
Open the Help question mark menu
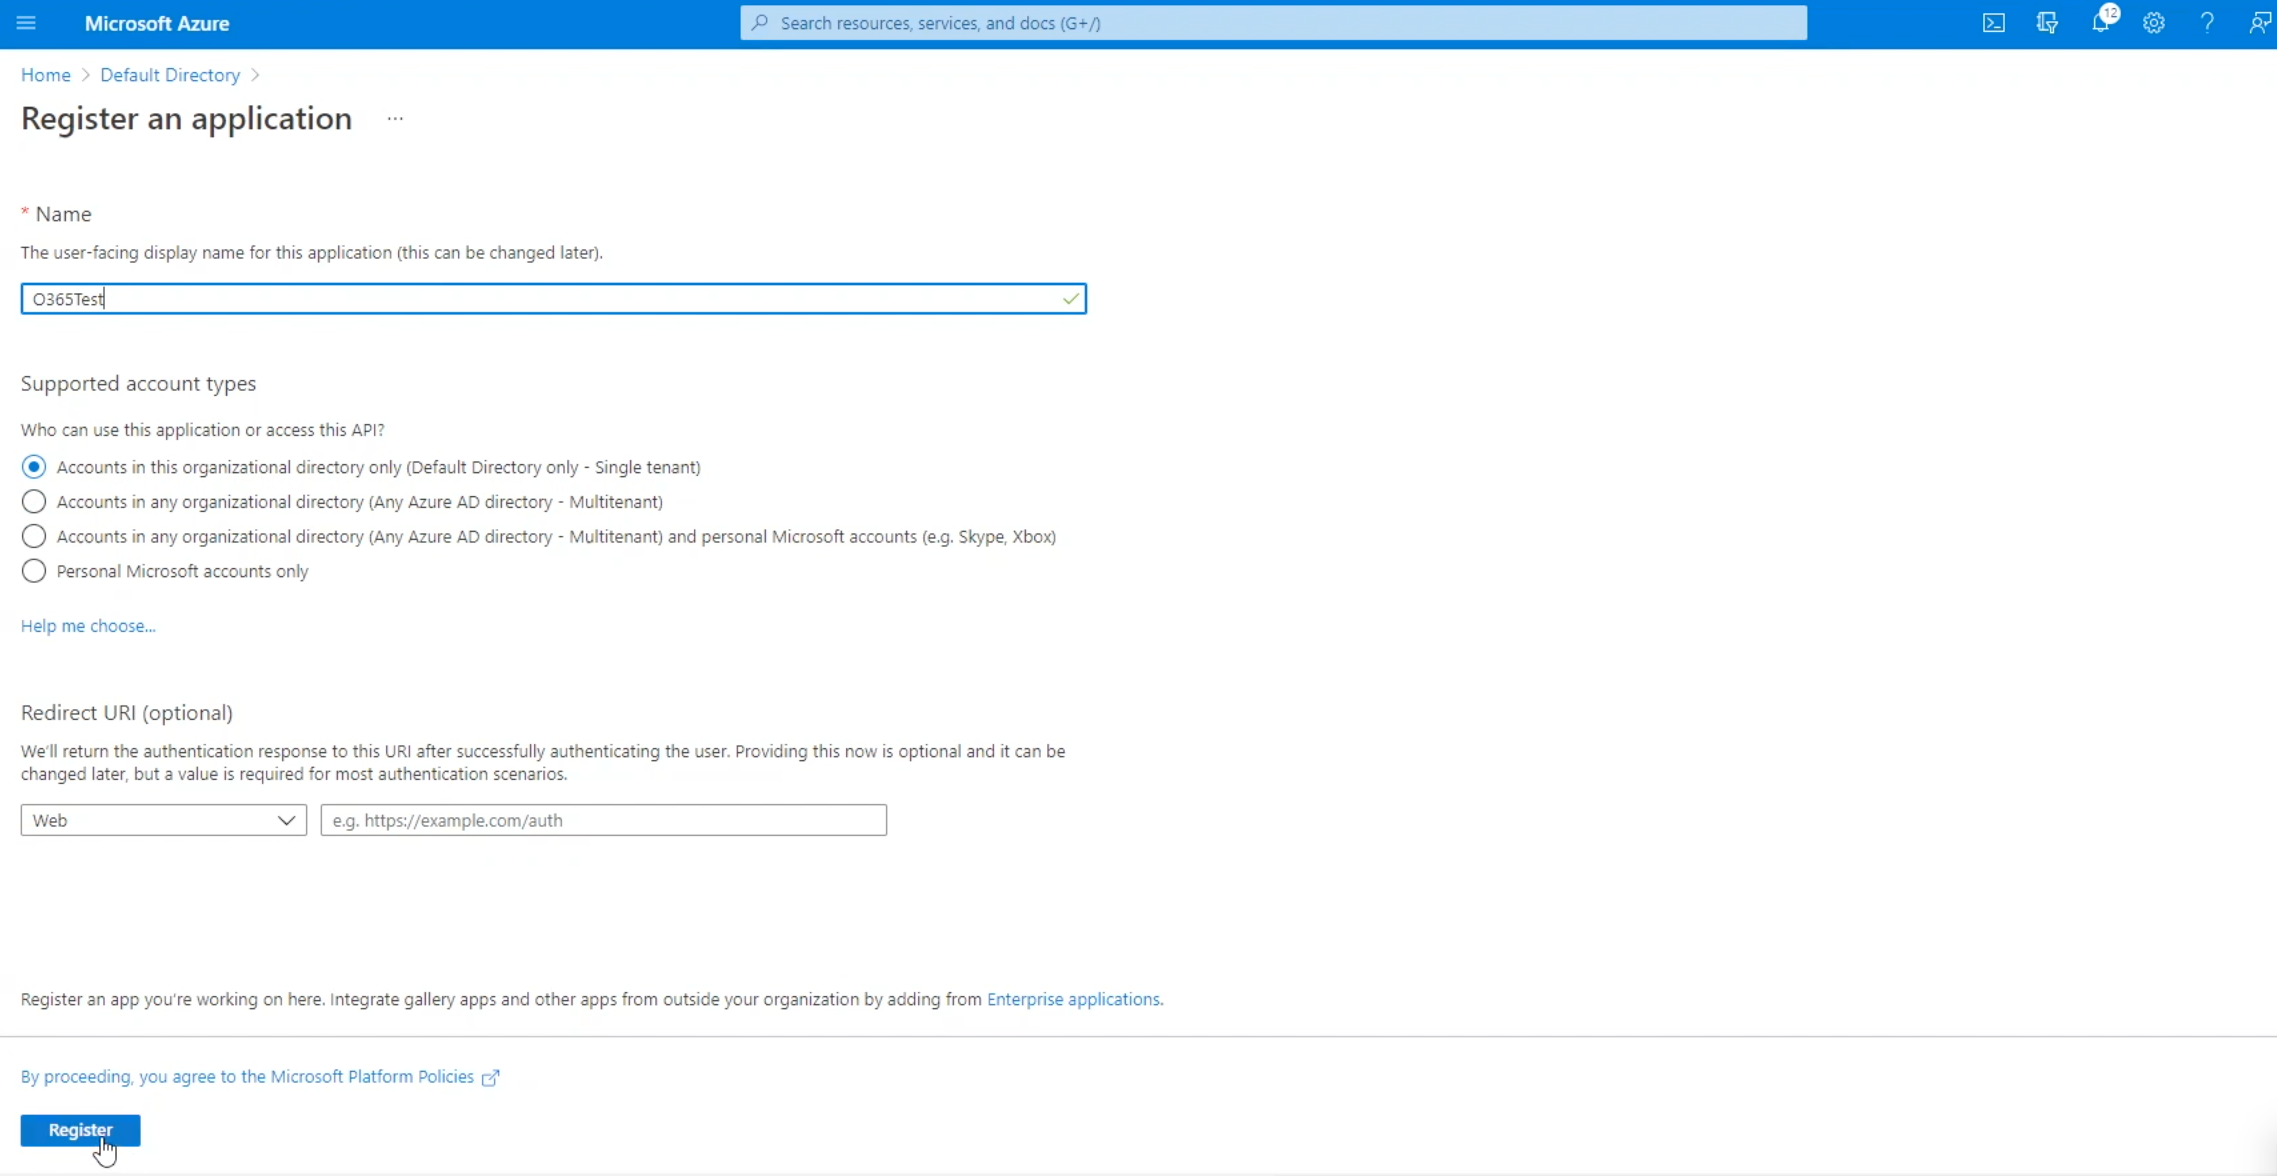point(2208,22)
